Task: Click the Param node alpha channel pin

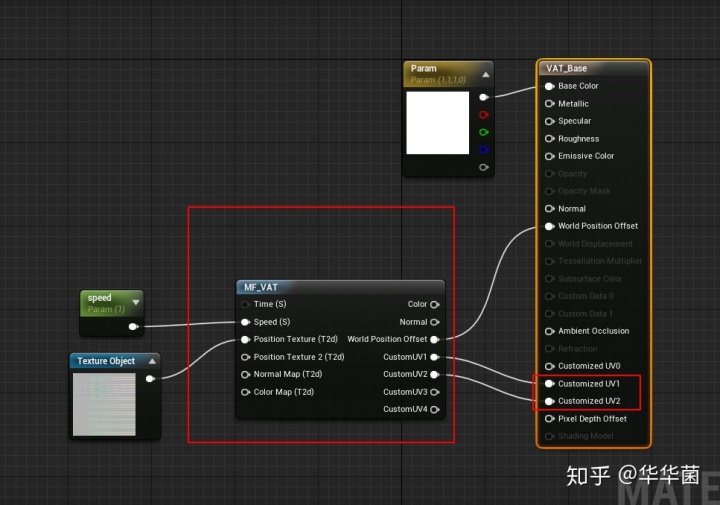Action: pyautogui.click(x=484, y=167)
